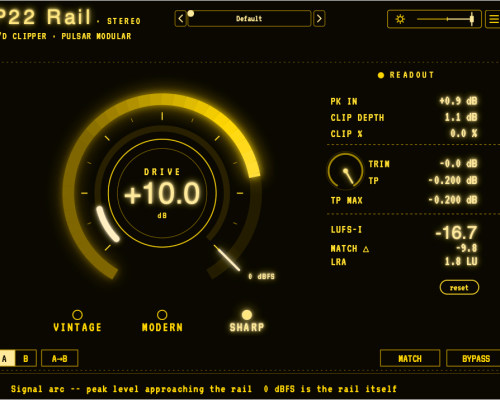Viewport: 500px width, 400px height.
Task: Click the LRA value 1.8 LU
Action: pos(461,261)
